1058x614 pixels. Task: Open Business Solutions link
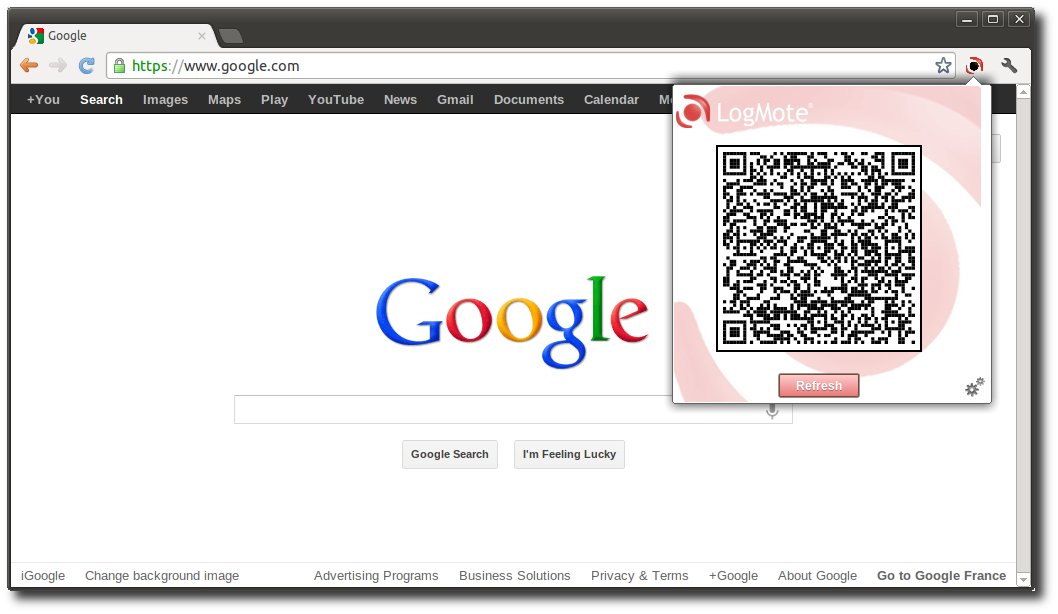pyautogui.click(x=514, y=576)
